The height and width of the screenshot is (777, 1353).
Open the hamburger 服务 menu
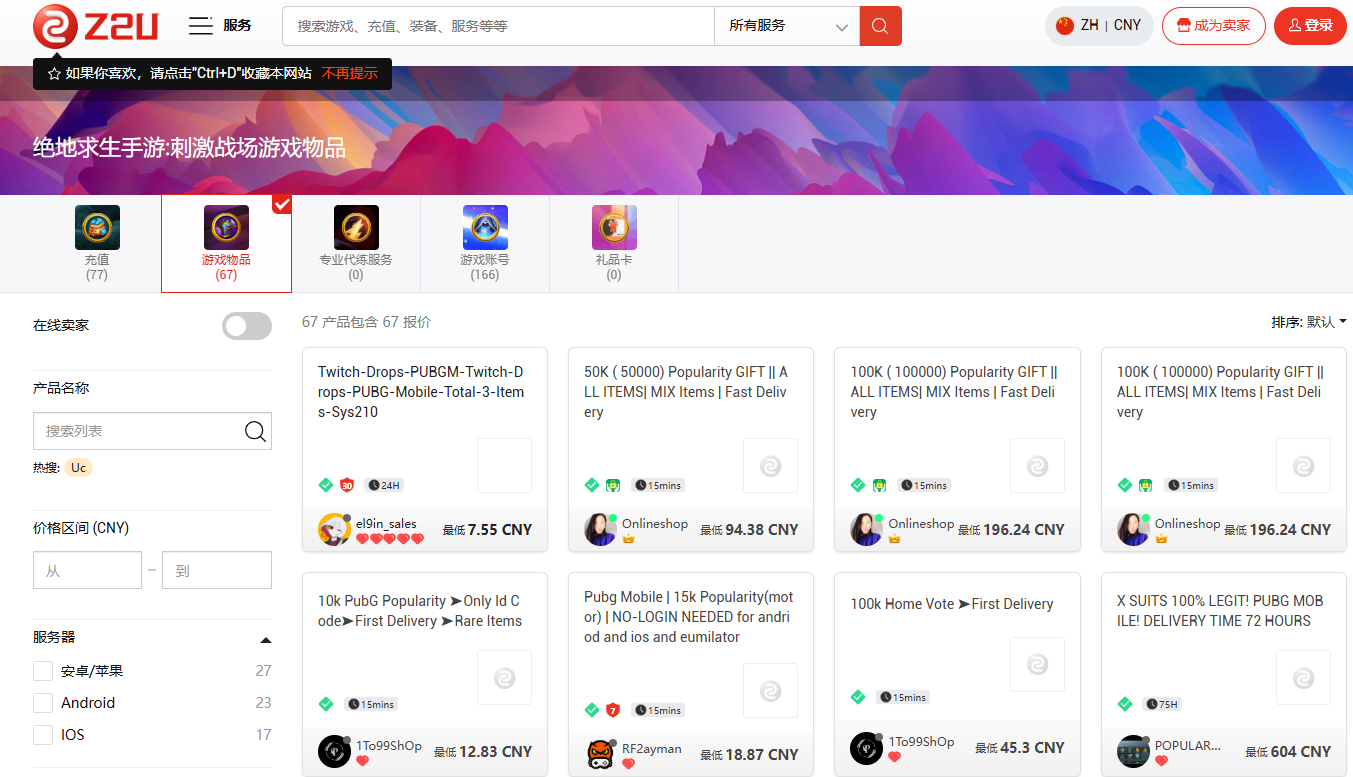click(x=220, y=26)
